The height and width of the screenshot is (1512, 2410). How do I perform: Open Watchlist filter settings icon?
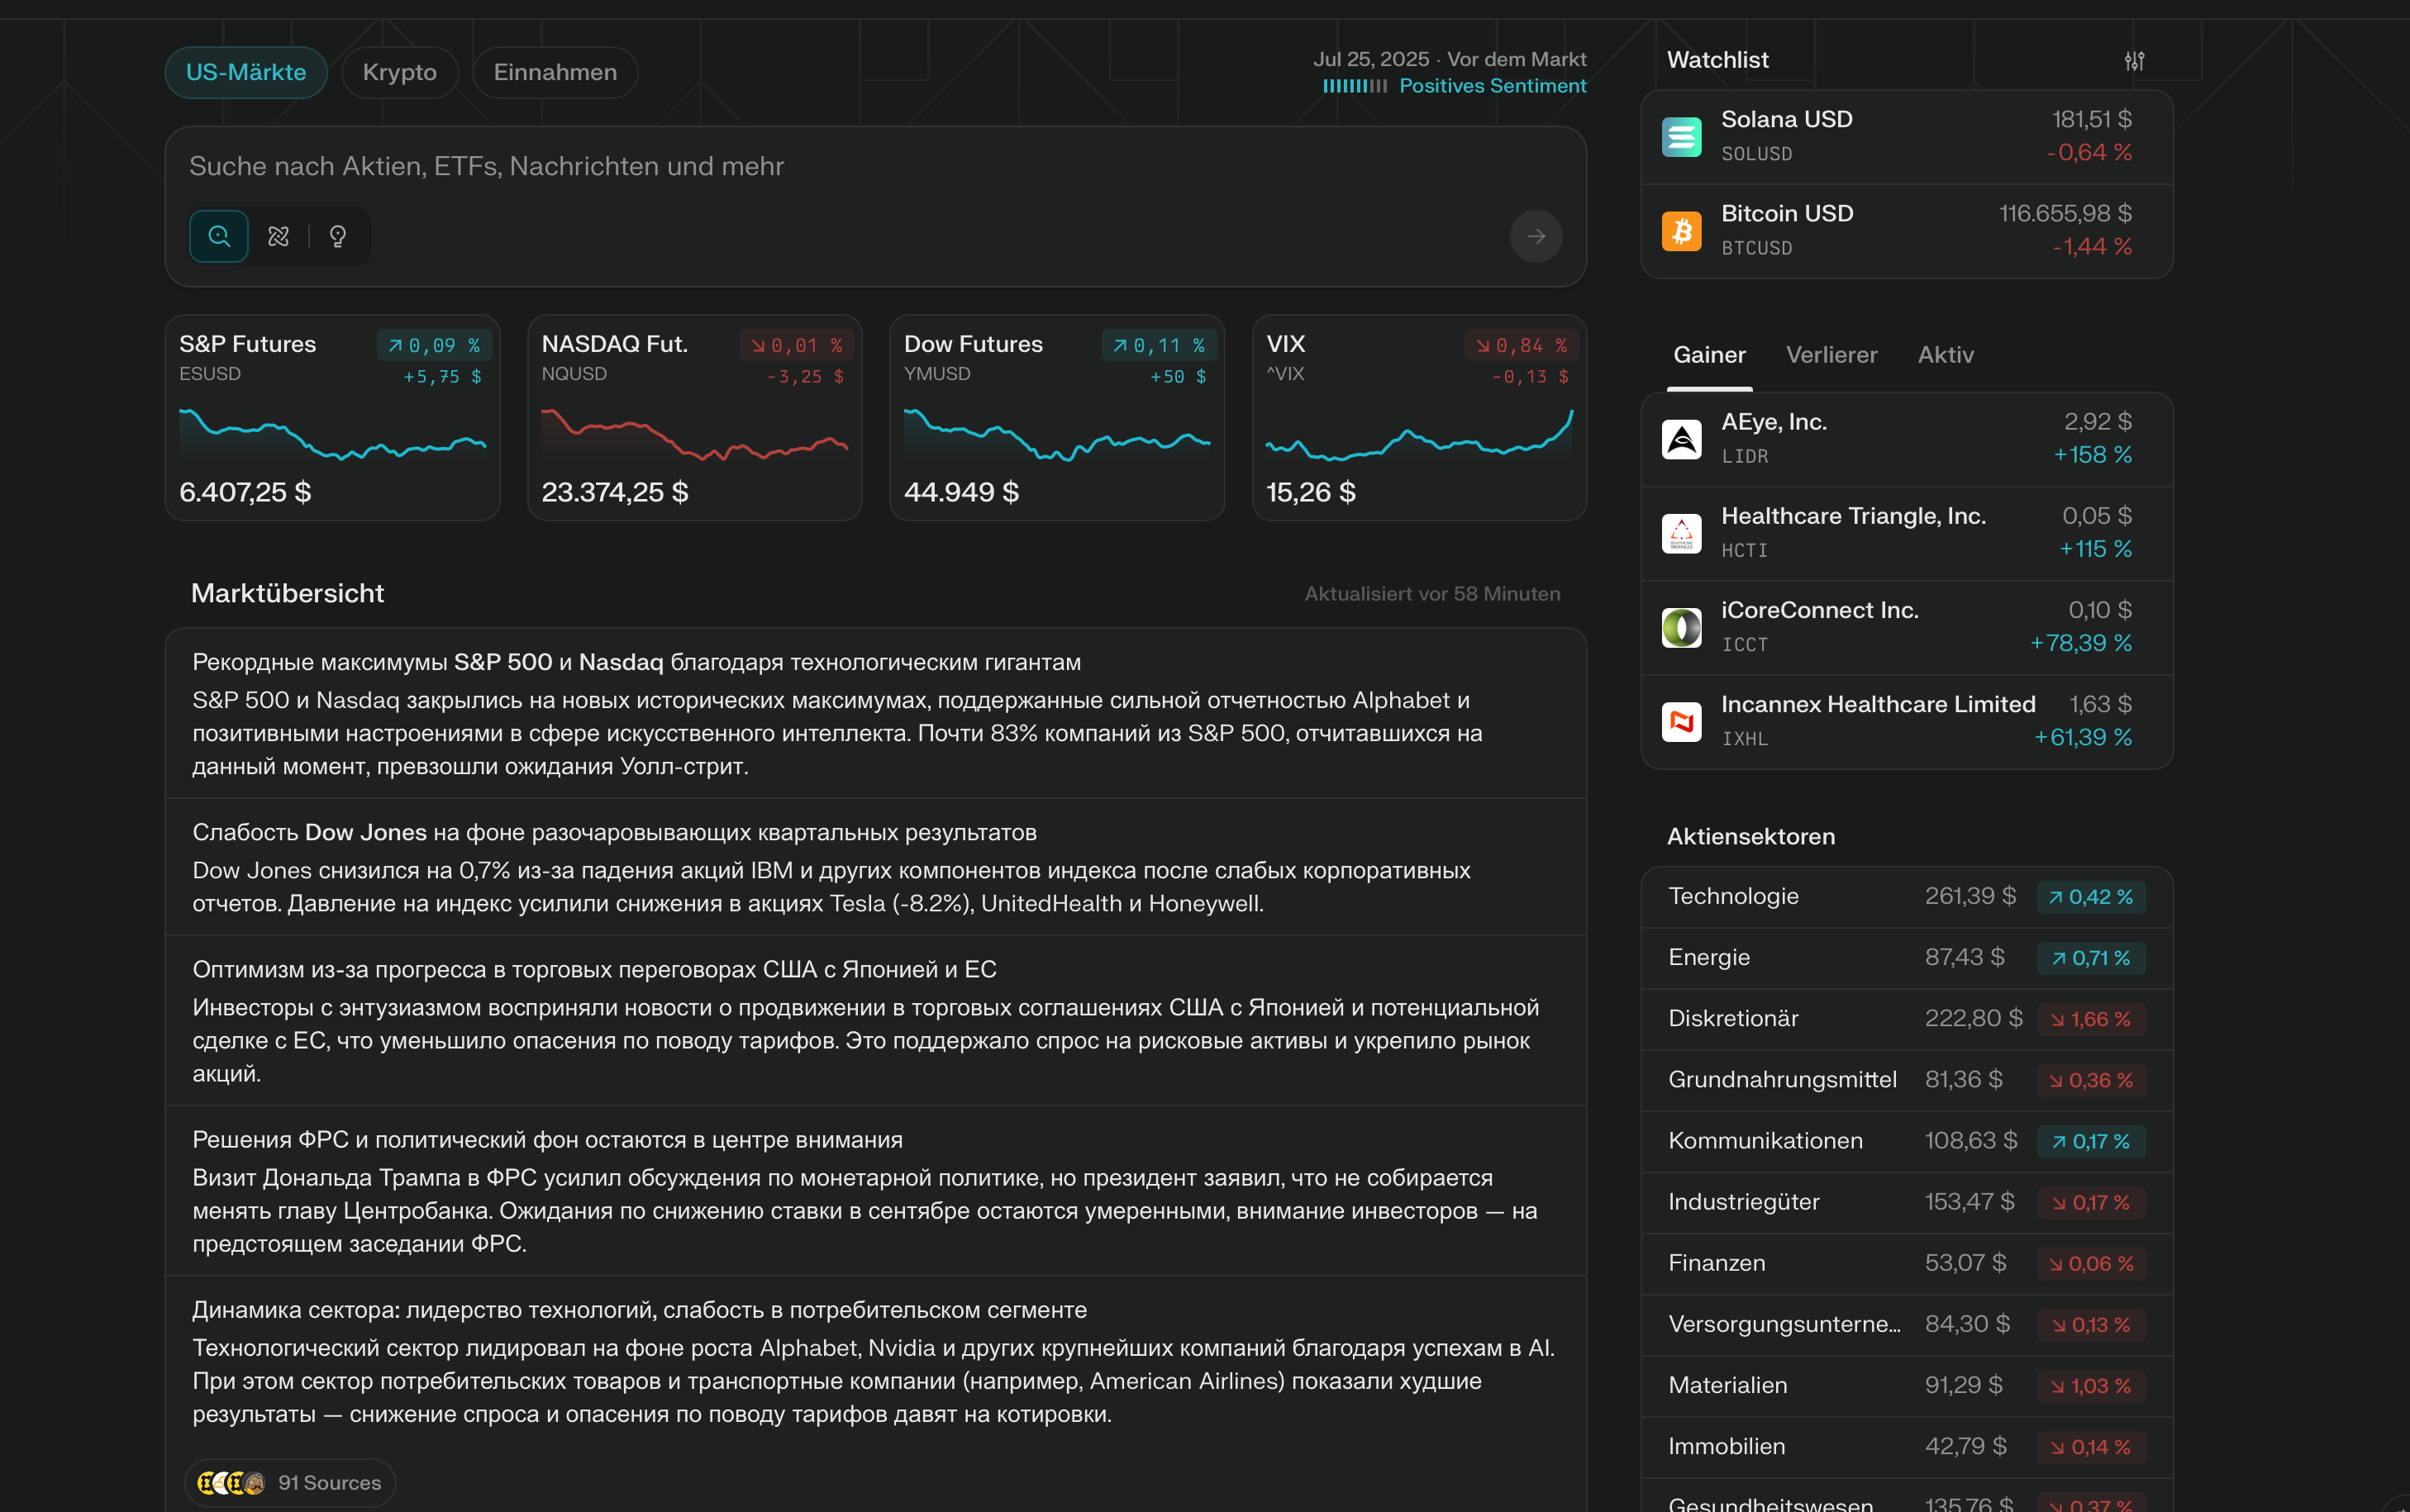coord(2134,61)
